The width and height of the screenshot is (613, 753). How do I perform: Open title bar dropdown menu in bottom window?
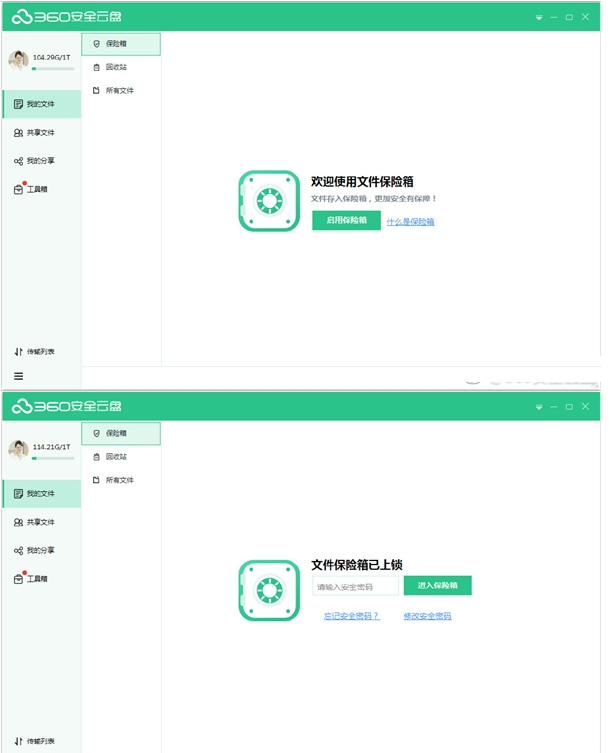(539, 407)
